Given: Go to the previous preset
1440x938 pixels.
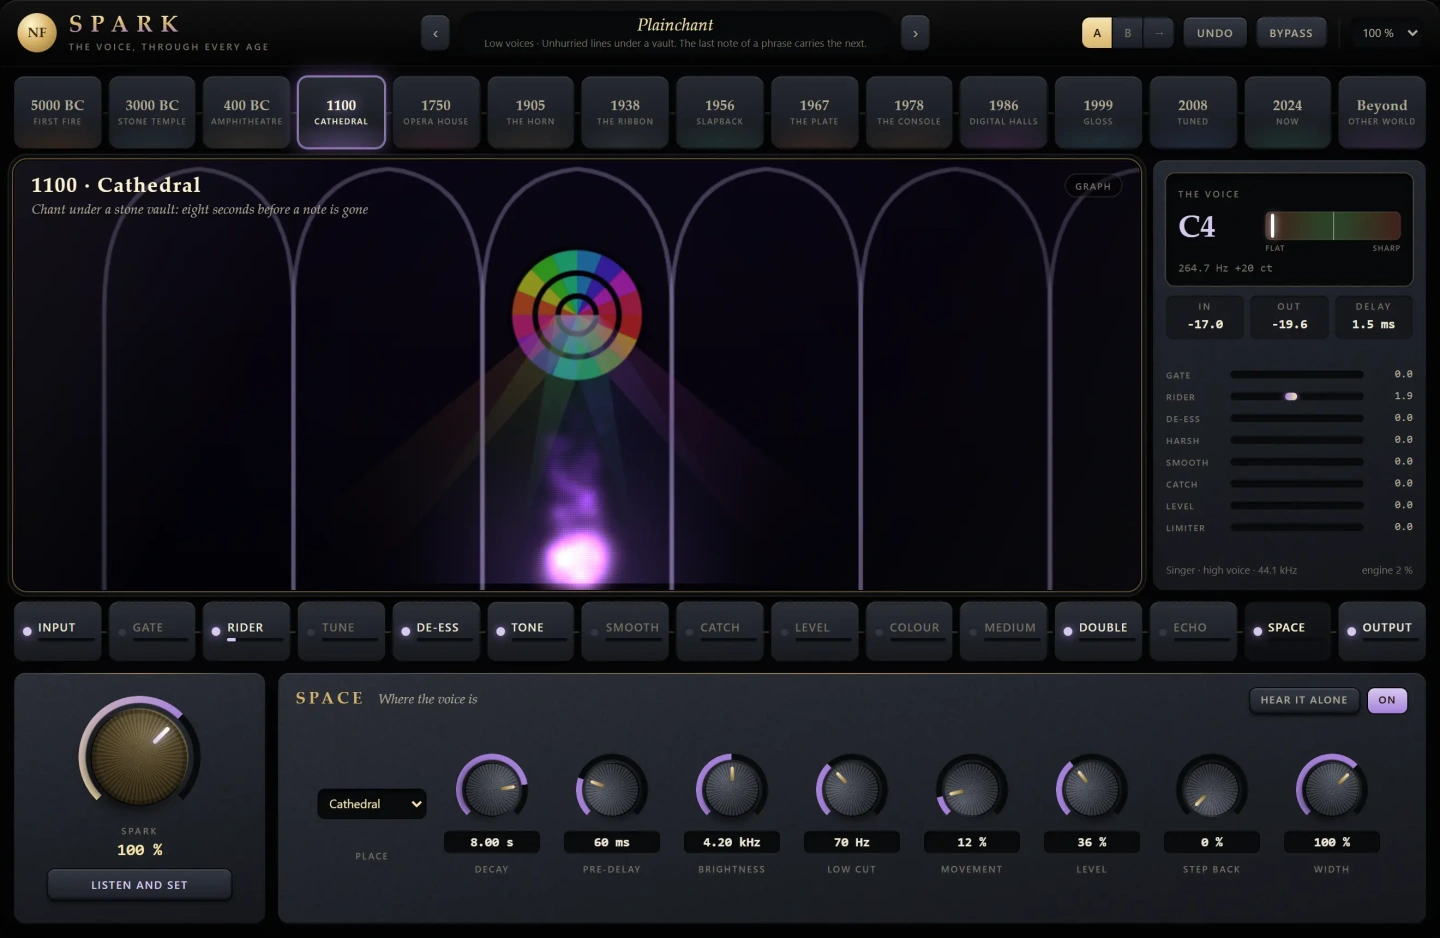Looking at the screenshot, I should [x=435, y=33].
